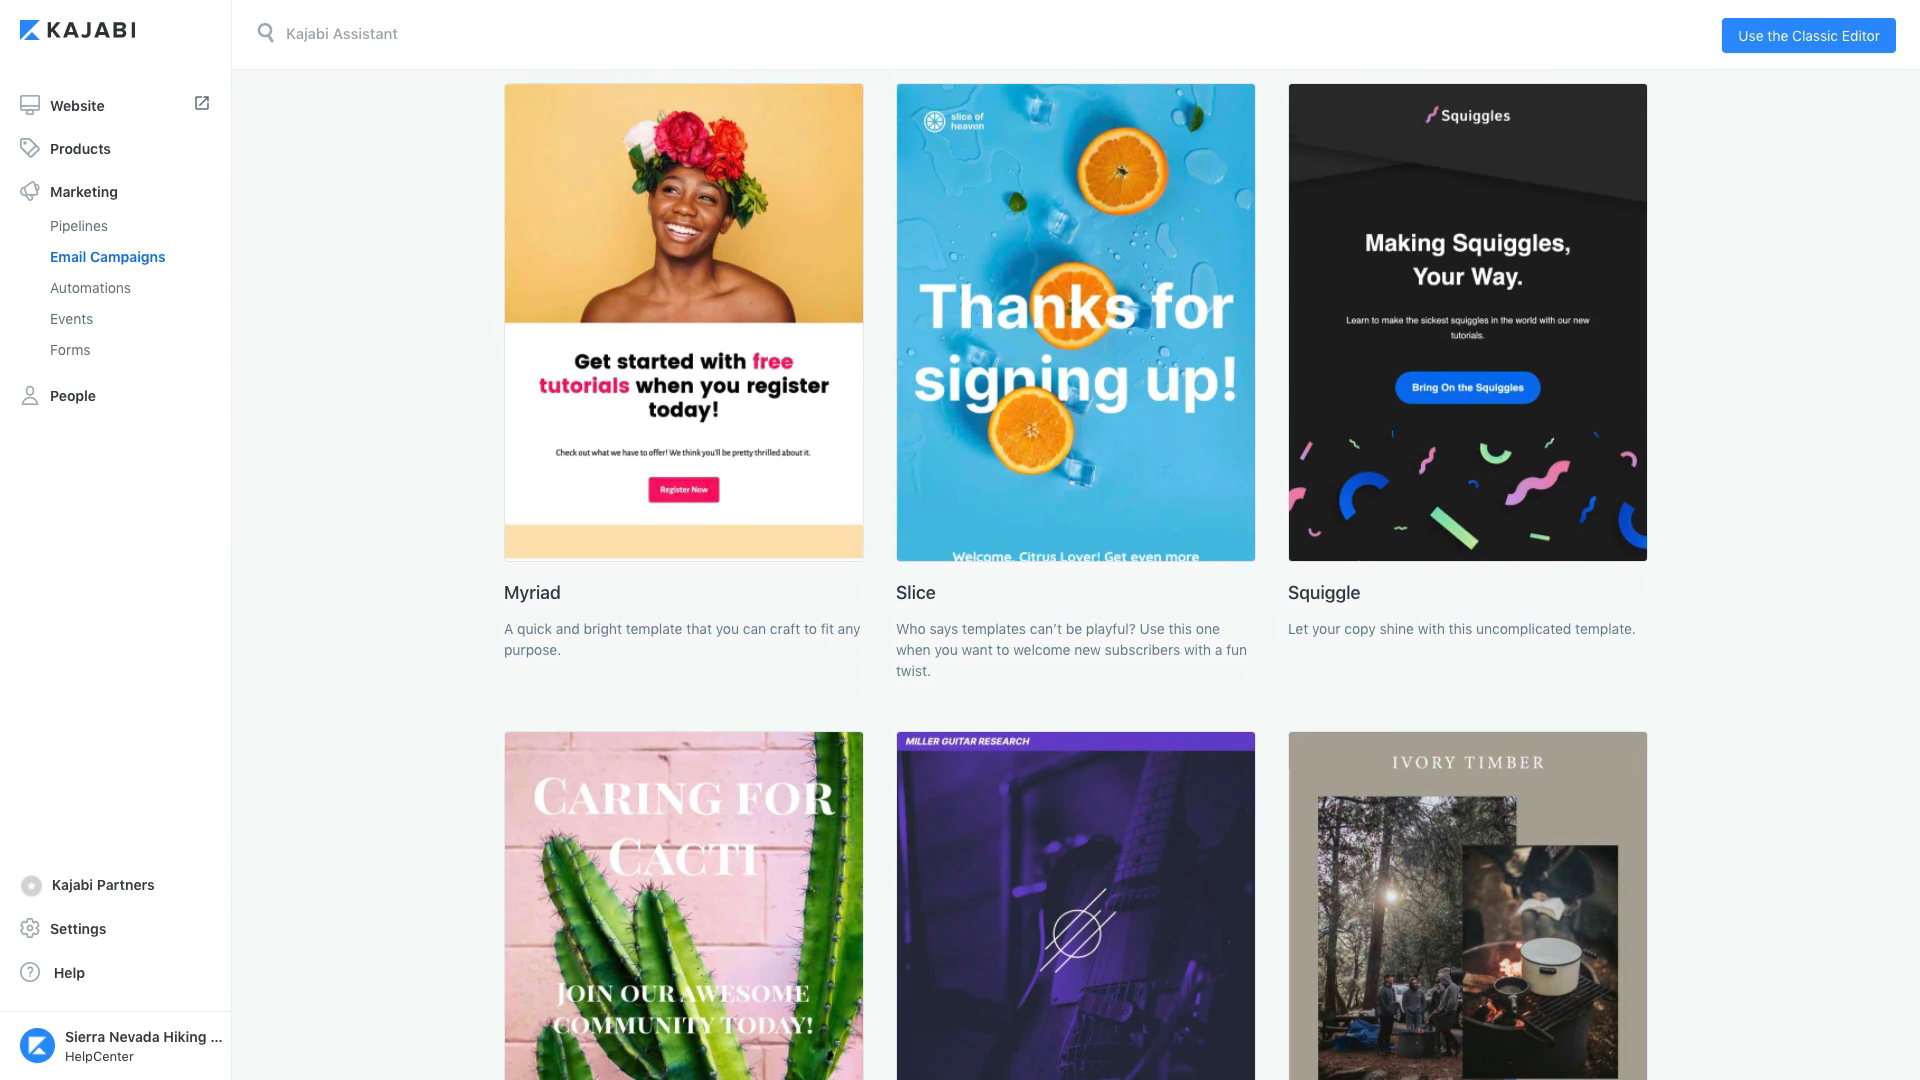
Task: Open website in new tab icon
Action: pyautogui.click(x=202, y=103)
